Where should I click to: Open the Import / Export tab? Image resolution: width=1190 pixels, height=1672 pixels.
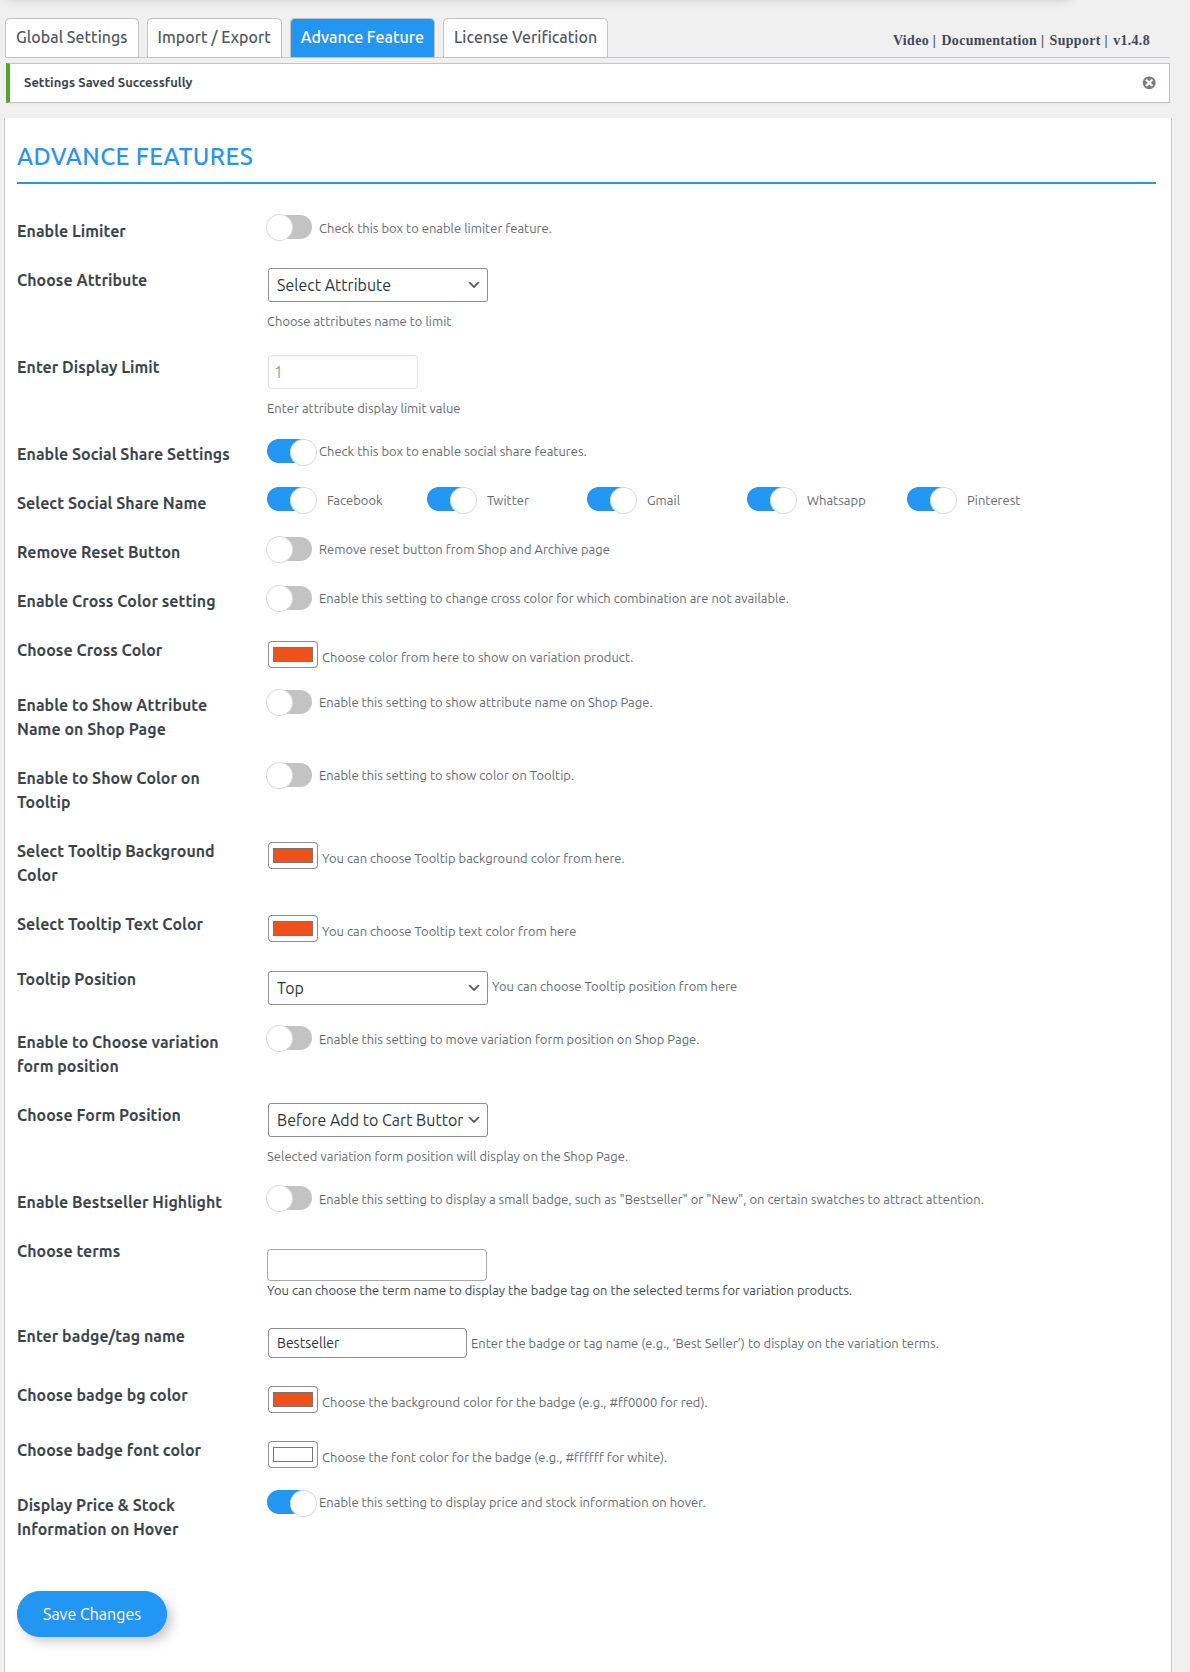pos(214,38)
